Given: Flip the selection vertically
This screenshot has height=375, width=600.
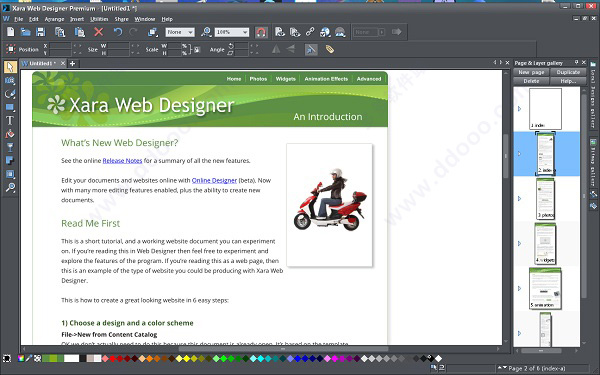Looking at the screenshot, I should click(x=291, y=49).
